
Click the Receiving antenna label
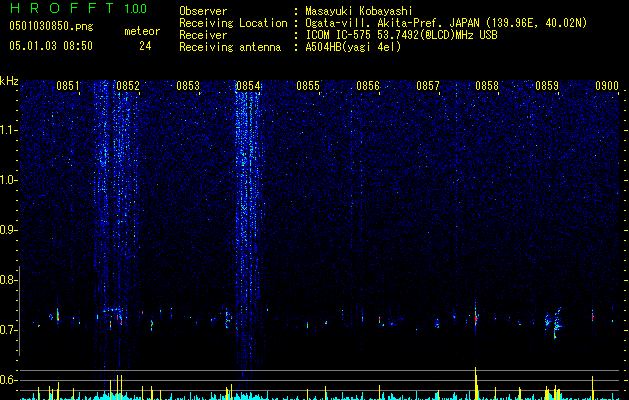coord(230,47)
